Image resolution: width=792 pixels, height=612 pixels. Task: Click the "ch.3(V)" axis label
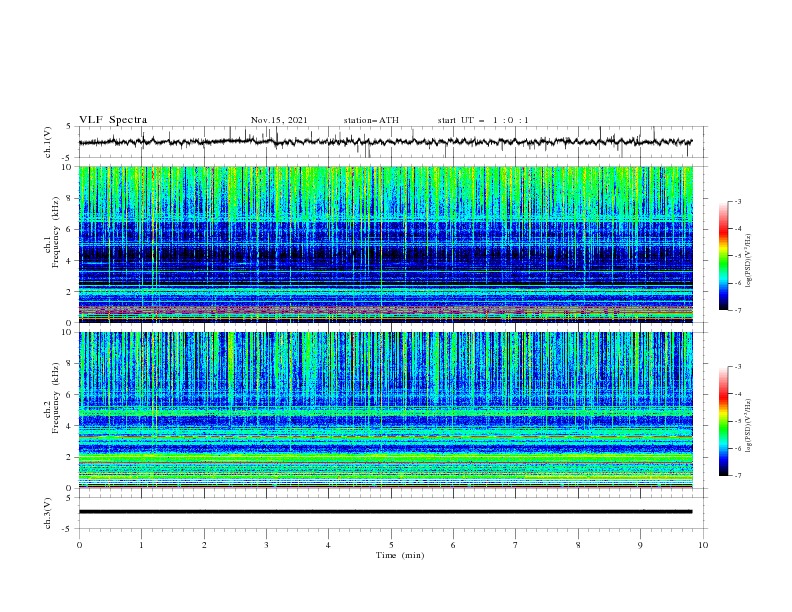[48, 513]
